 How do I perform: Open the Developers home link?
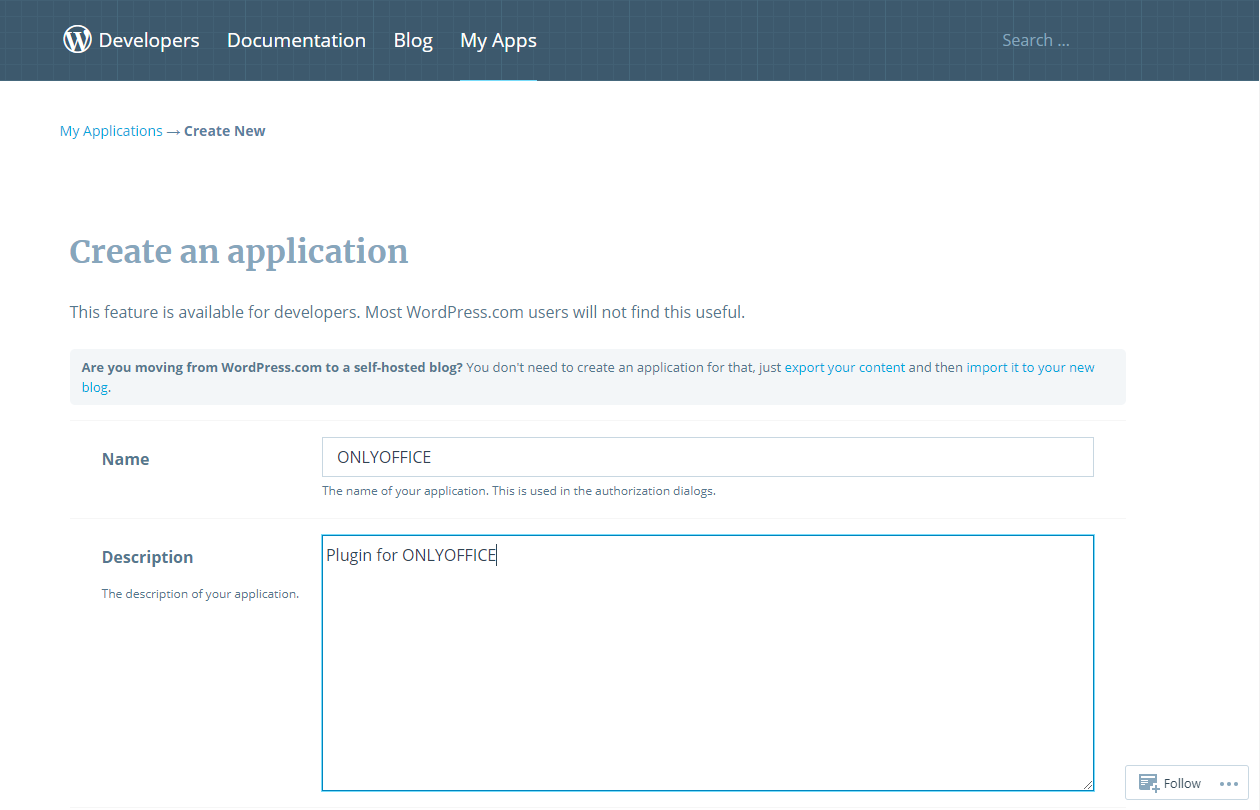pos(149,40)
